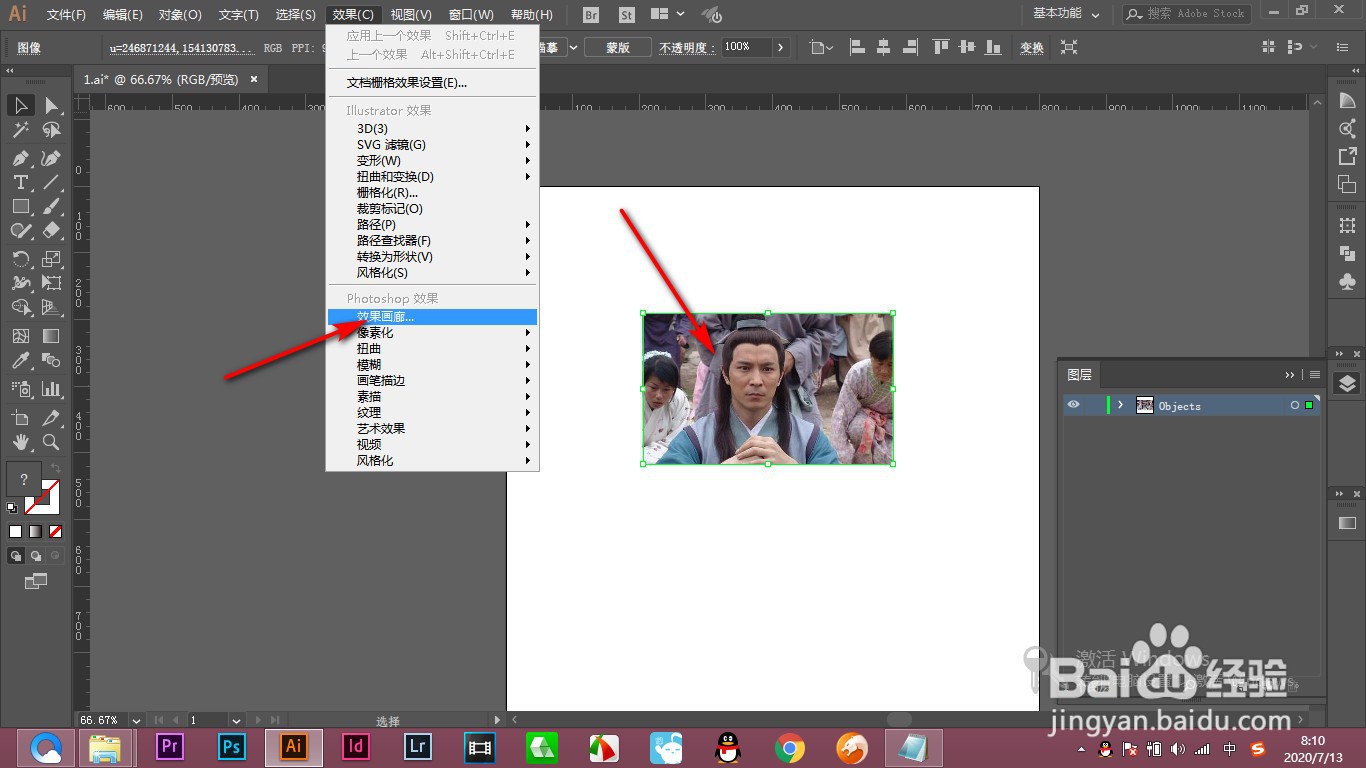Viewport: 1366px width, 768px height.
Task: Select the Rotate tool
Action: tap(20, 256)
